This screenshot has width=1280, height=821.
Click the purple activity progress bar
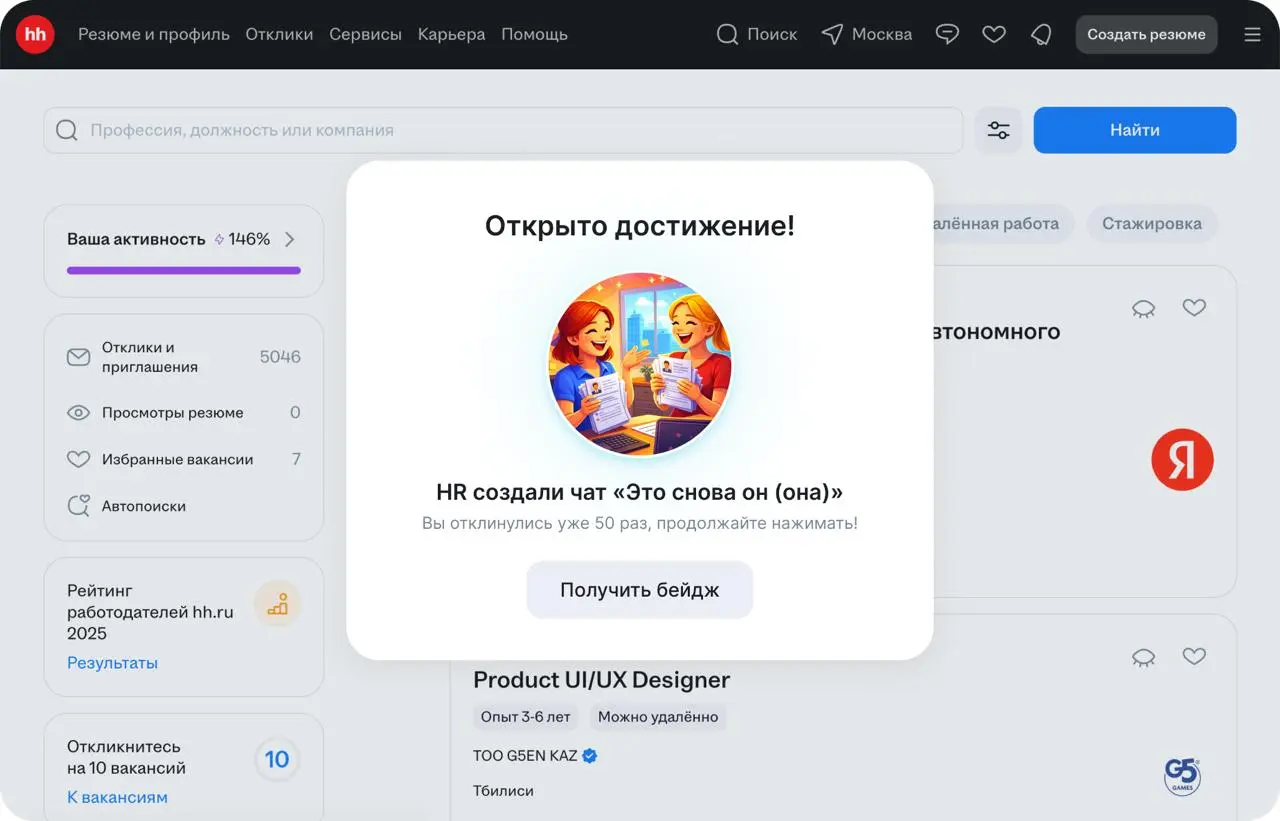pyautogui.click(x=184, y=270)
